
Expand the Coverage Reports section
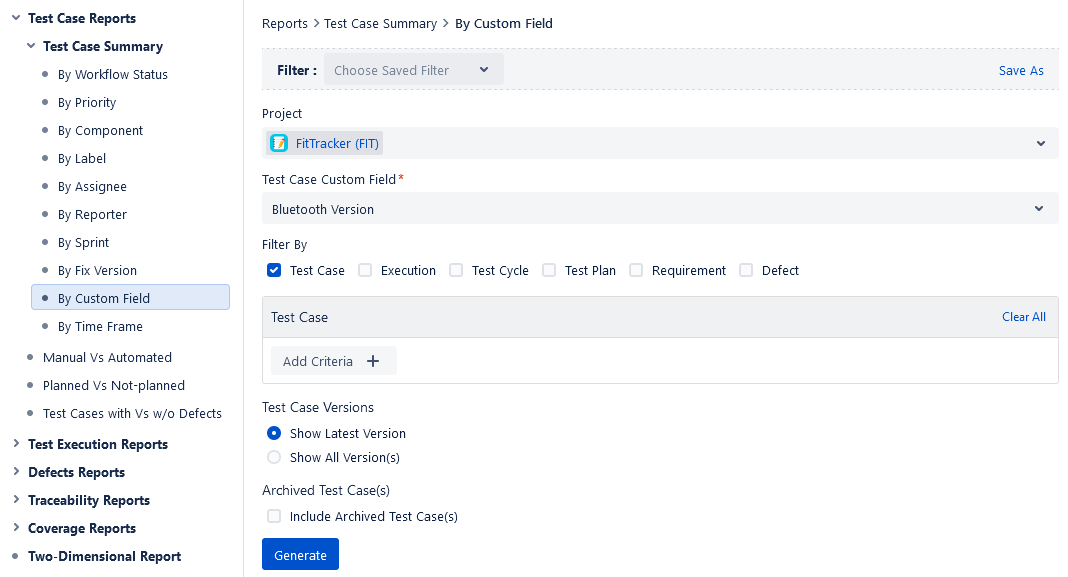[x=14, y=528]
